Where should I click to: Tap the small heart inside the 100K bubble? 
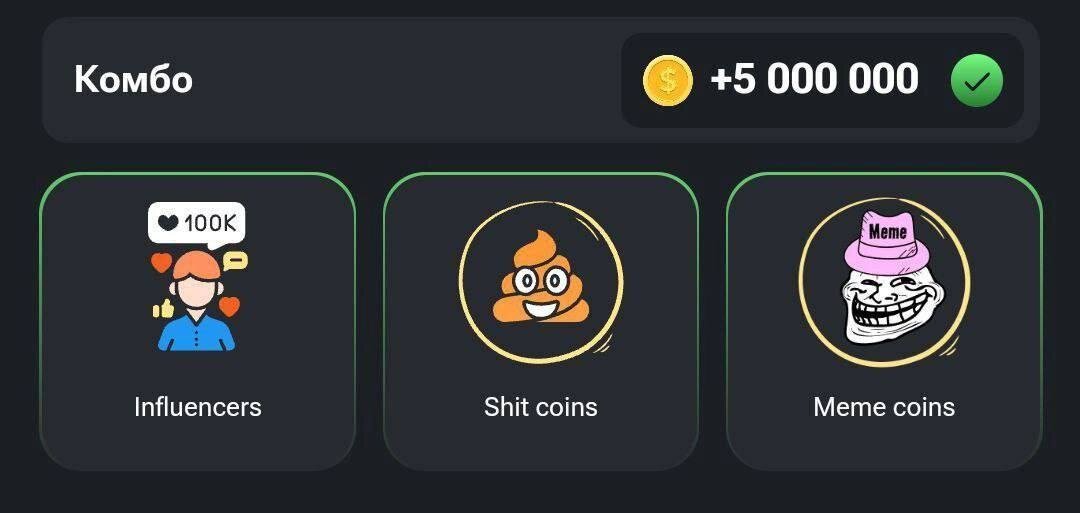pyautogui.click(x=167, y=222)
